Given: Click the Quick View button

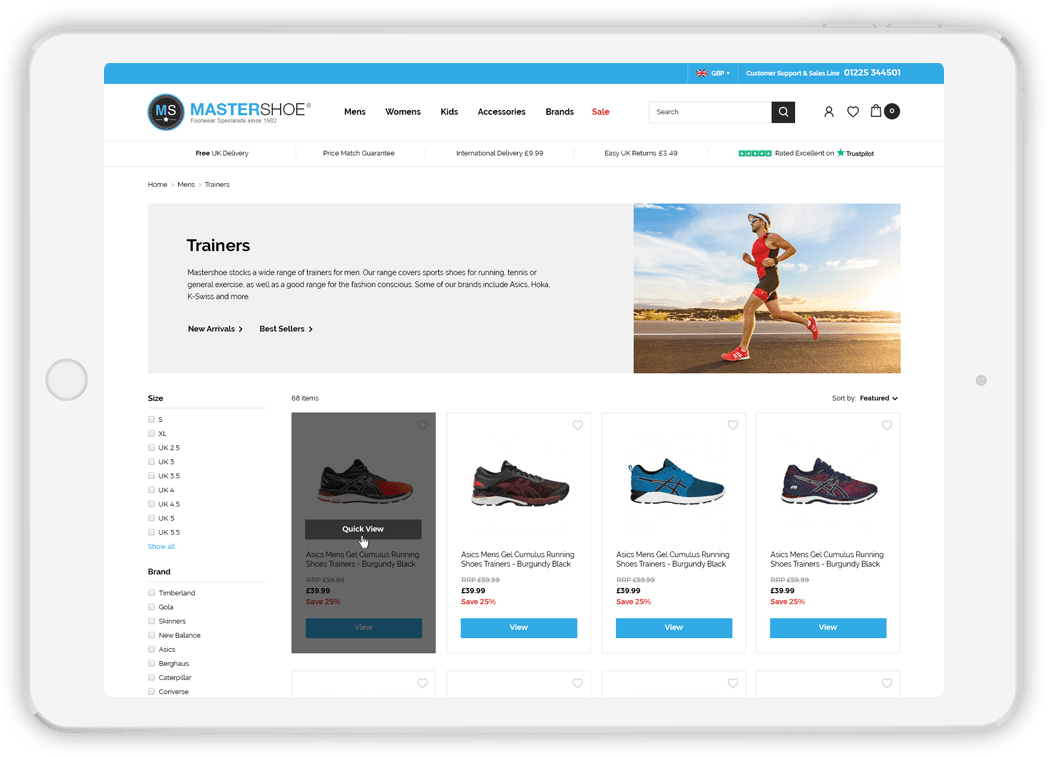Looking at the screenshot, I should point(363,529).
